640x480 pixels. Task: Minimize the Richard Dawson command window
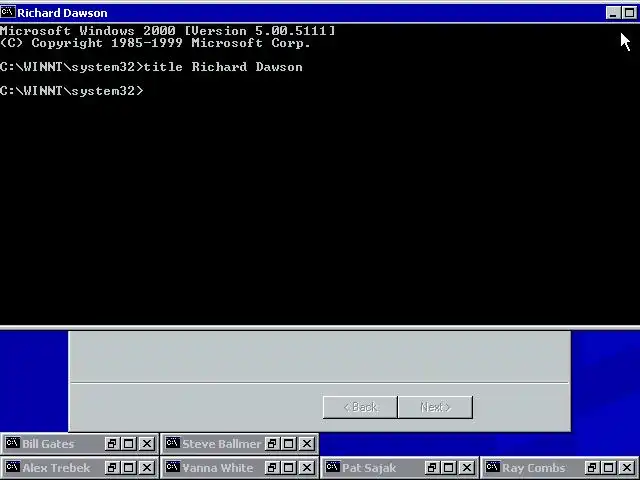tap(613, 13)
